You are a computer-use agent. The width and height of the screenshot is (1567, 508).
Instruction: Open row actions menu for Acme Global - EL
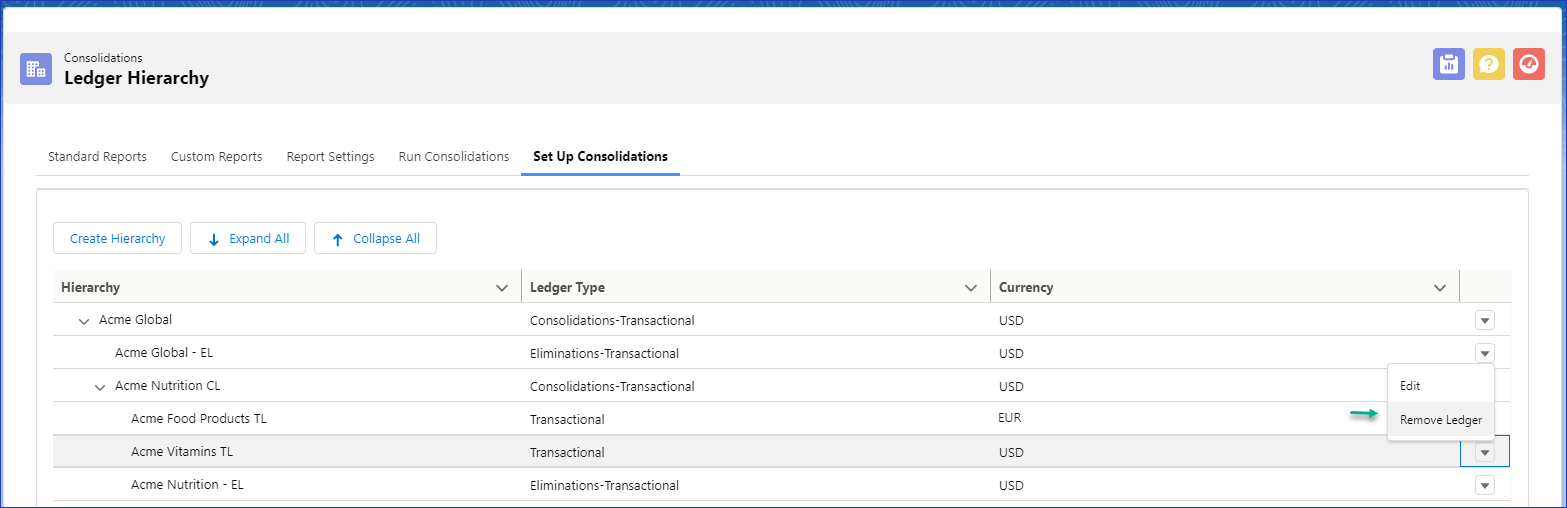[x=1485, y=353]
